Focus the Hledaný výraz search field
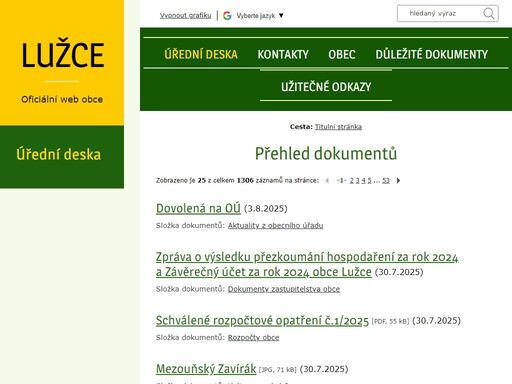Screen dimensions: 512x384 [x=448, y=14]
